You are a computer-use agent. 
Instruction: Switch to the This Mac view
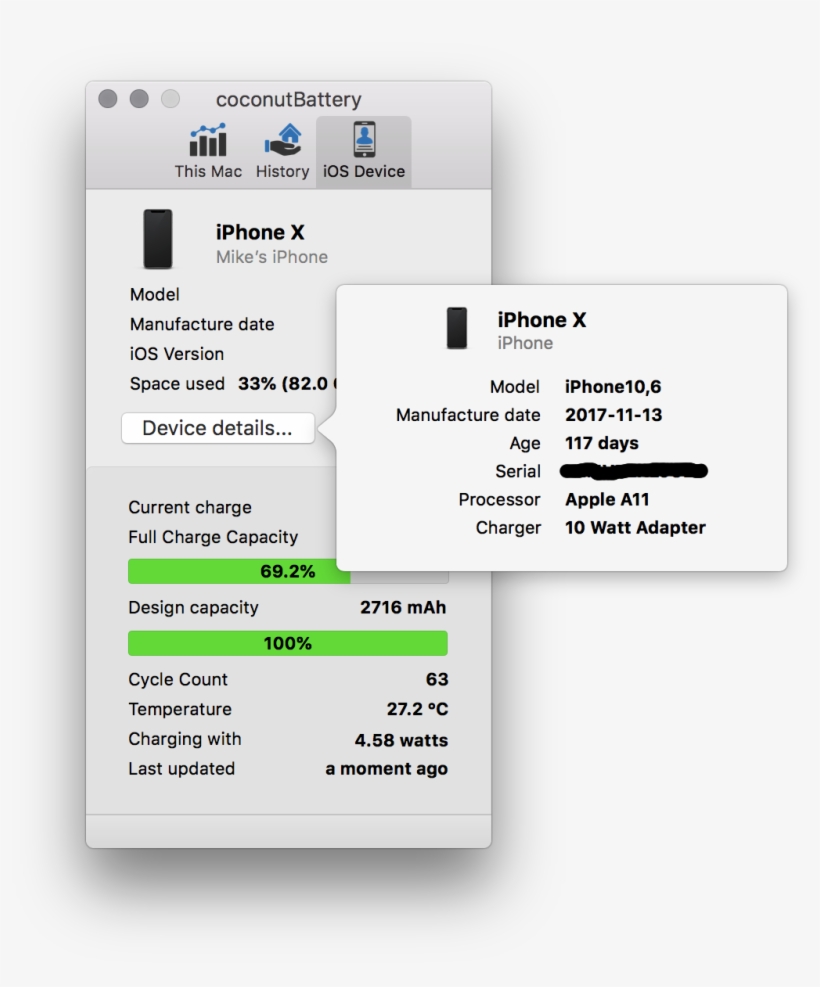[x=207, y=148]
